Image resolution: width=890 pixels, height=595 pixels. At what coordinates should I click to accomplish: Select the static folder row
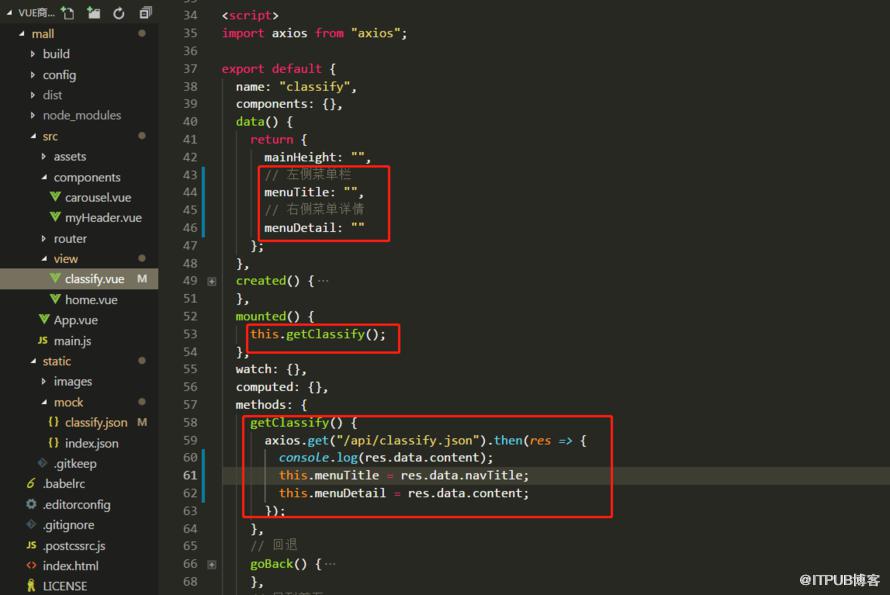click(x=79, y=361)
